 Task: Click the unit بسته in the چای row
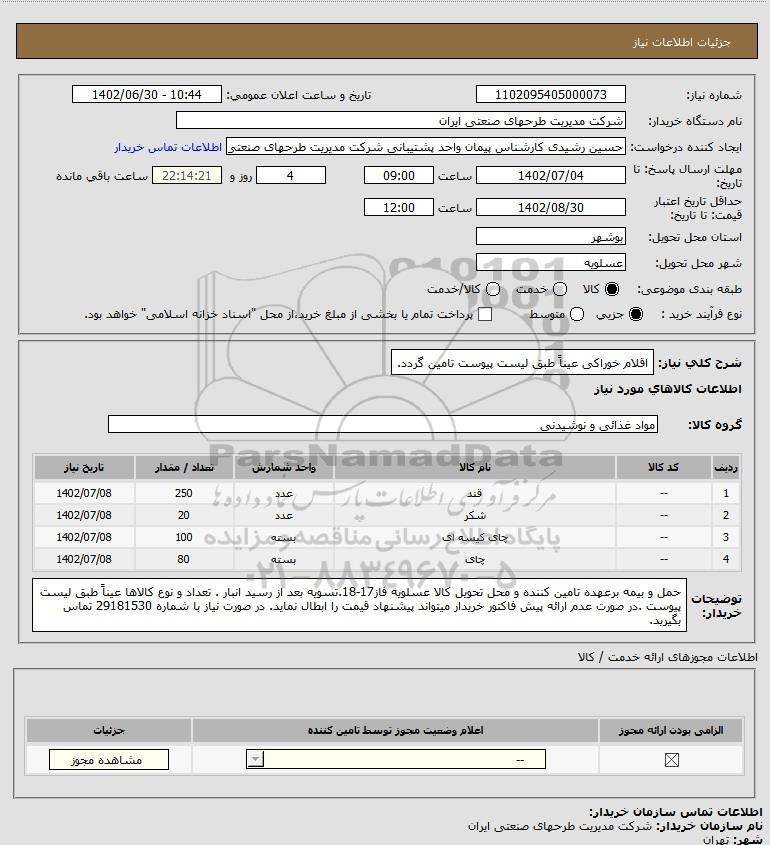tap(284, 559)
